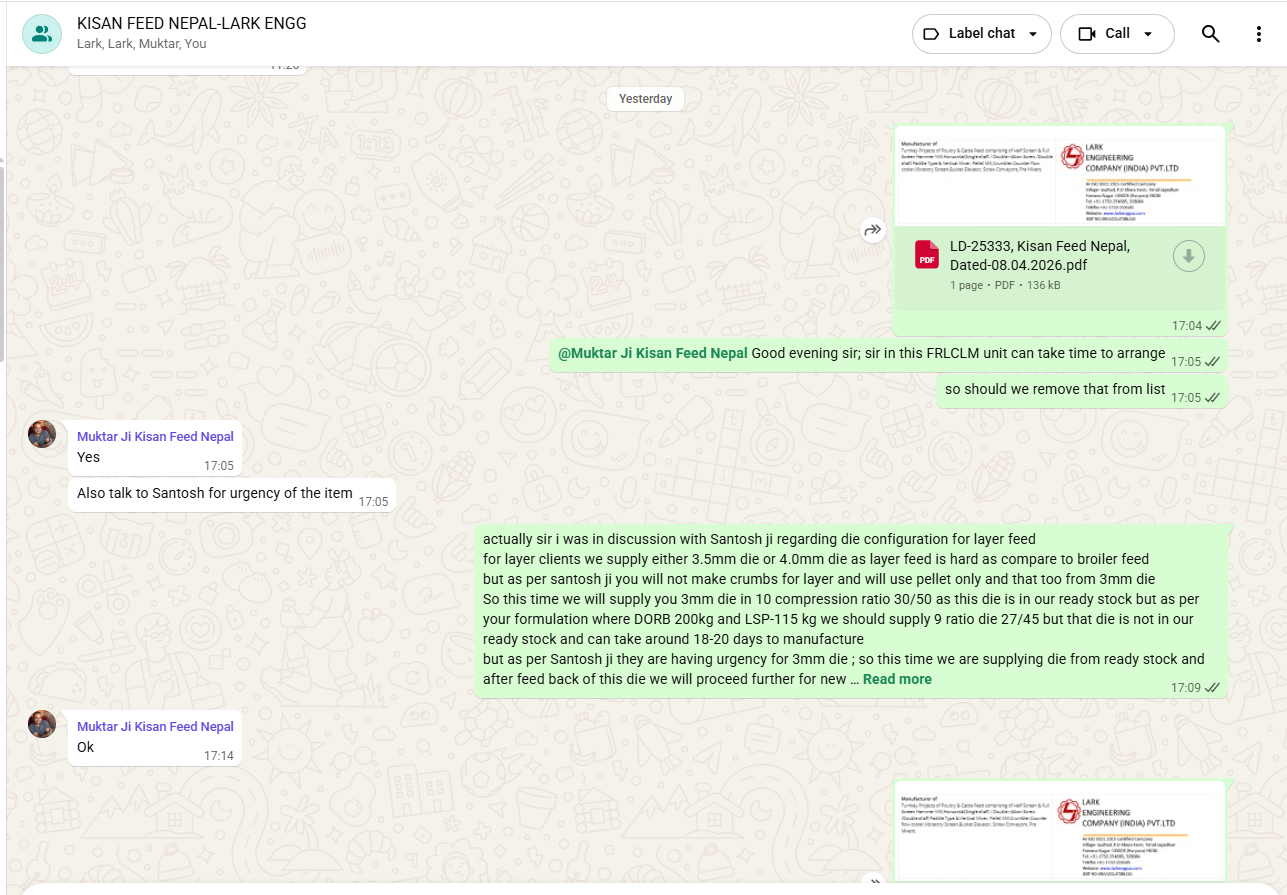Open the three-dot chat menu

1258,34
